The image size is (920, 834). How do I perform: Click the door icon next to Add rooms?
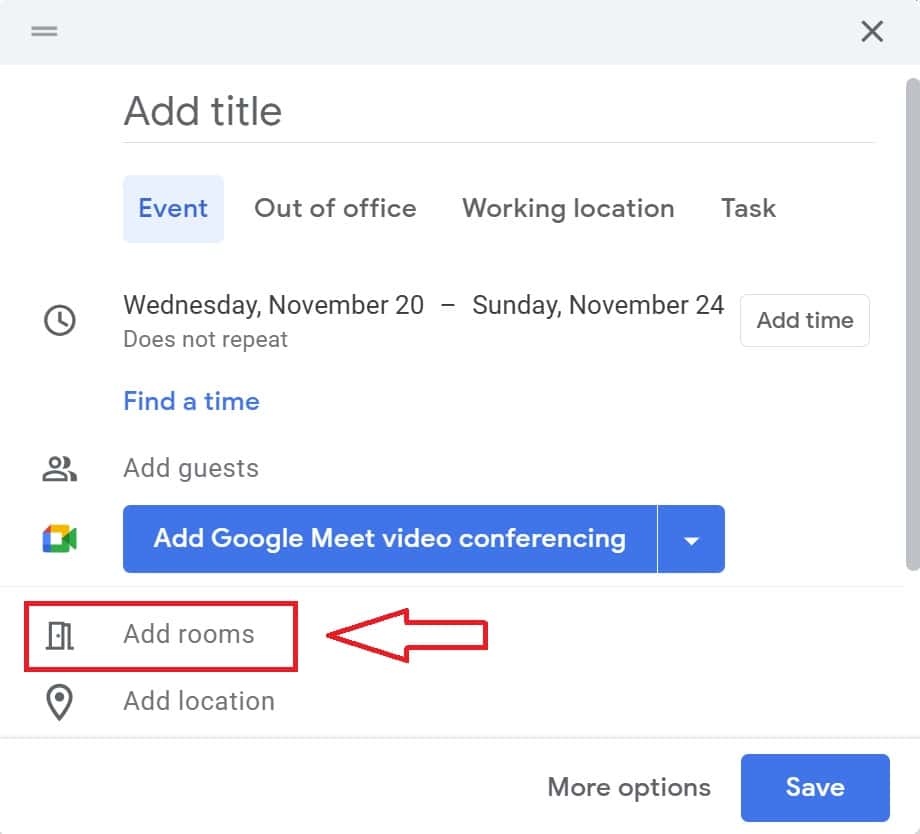click(x=60, y=634)
